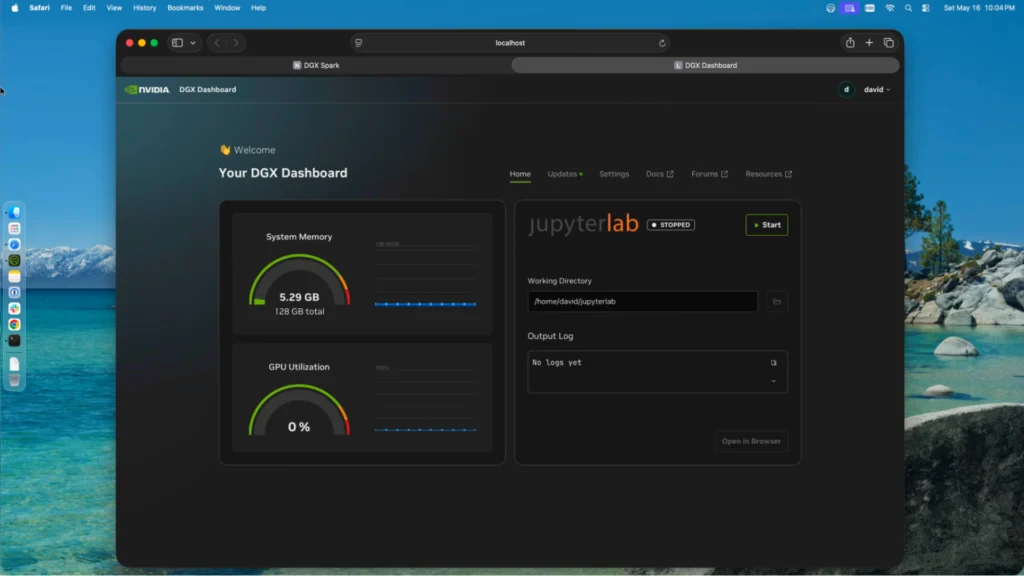Image resolution: width=1024 pixels, height=576 pixels.
Task: Open the View menu
Action: (x=114, y=8)
